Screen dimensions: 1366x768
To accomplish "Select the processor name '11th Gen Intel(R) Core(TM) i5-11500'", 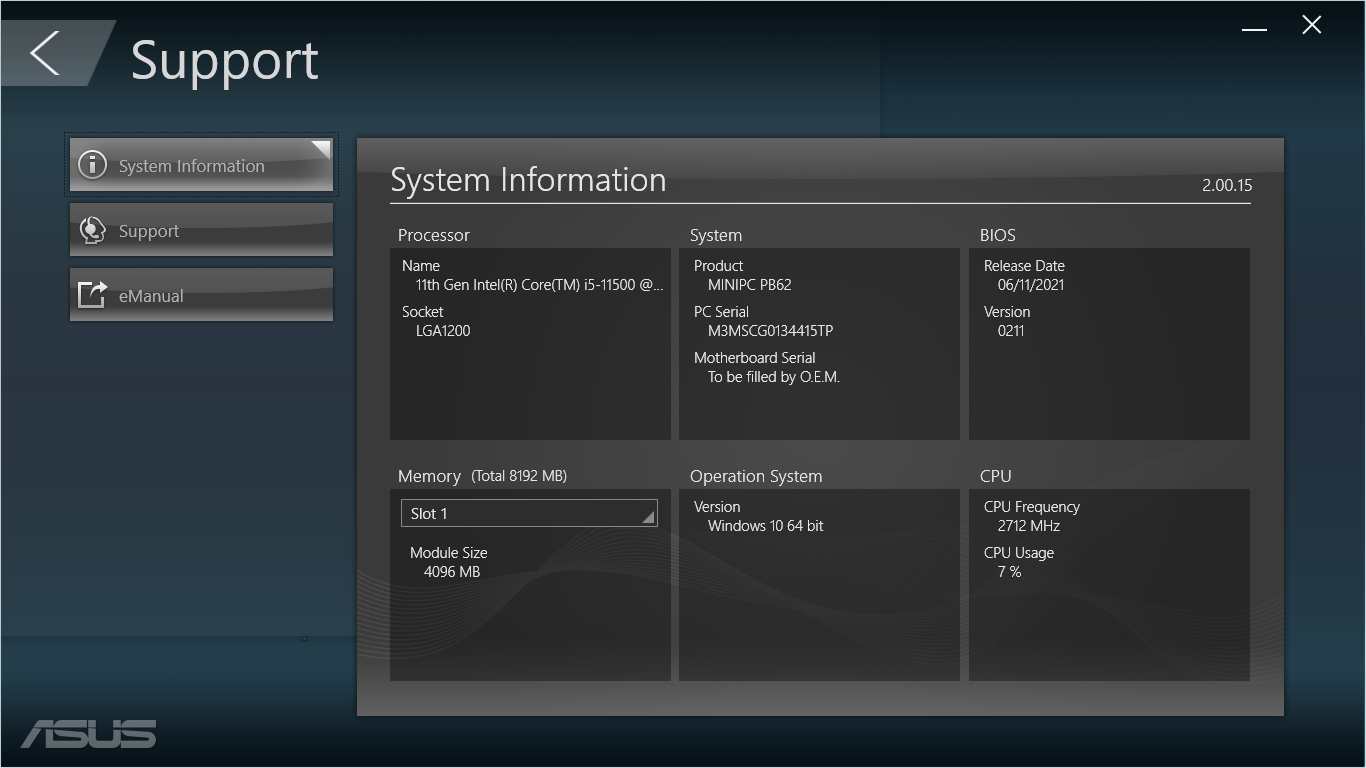I will click(540, 285).
